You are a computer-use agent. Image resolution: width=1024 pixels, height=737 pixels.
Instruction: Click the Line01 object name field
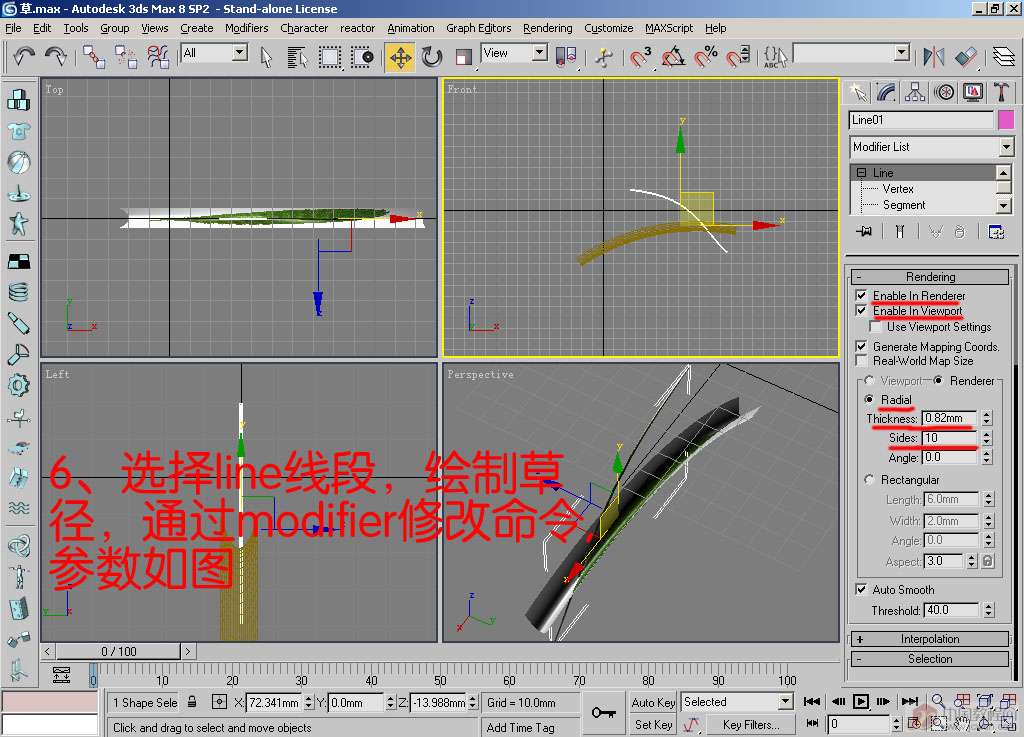(921, 119)
